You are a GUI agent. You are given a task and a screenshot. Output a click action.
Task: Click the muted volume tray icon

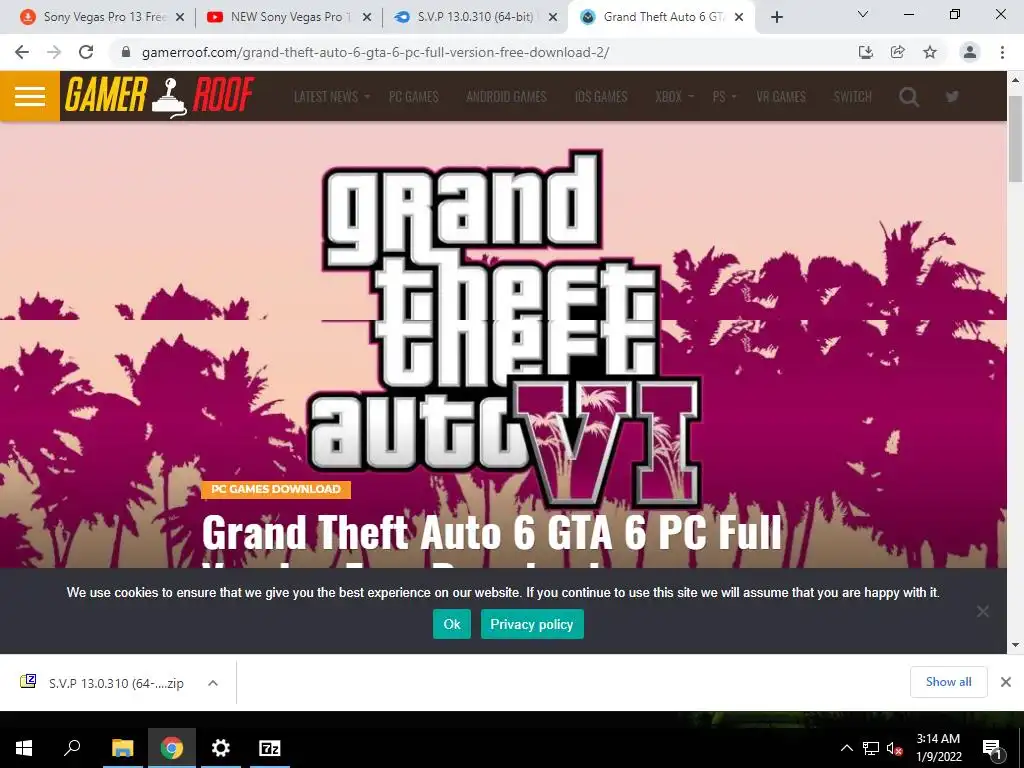[x=894, y=748]
